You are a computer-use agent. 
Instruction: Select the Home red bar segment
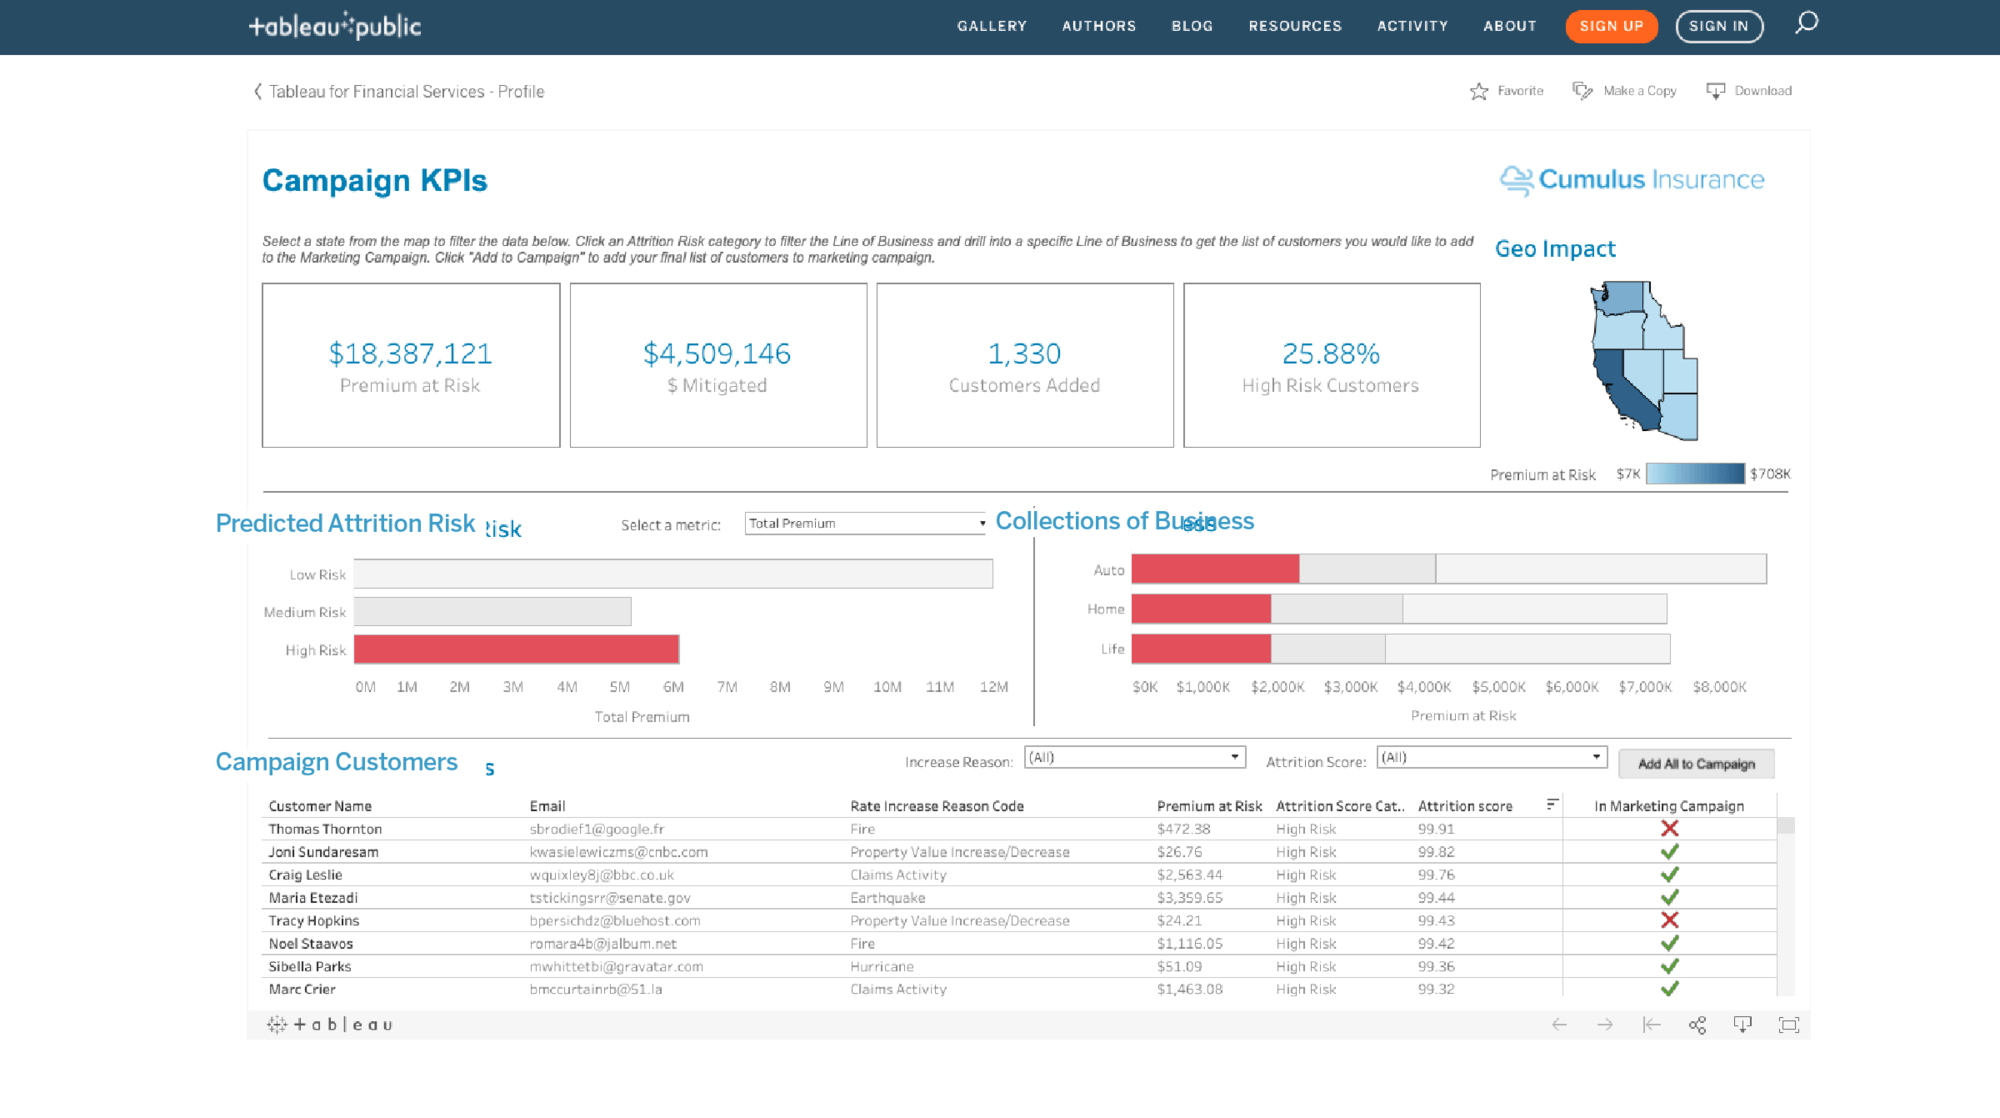tap(1201, 609)
